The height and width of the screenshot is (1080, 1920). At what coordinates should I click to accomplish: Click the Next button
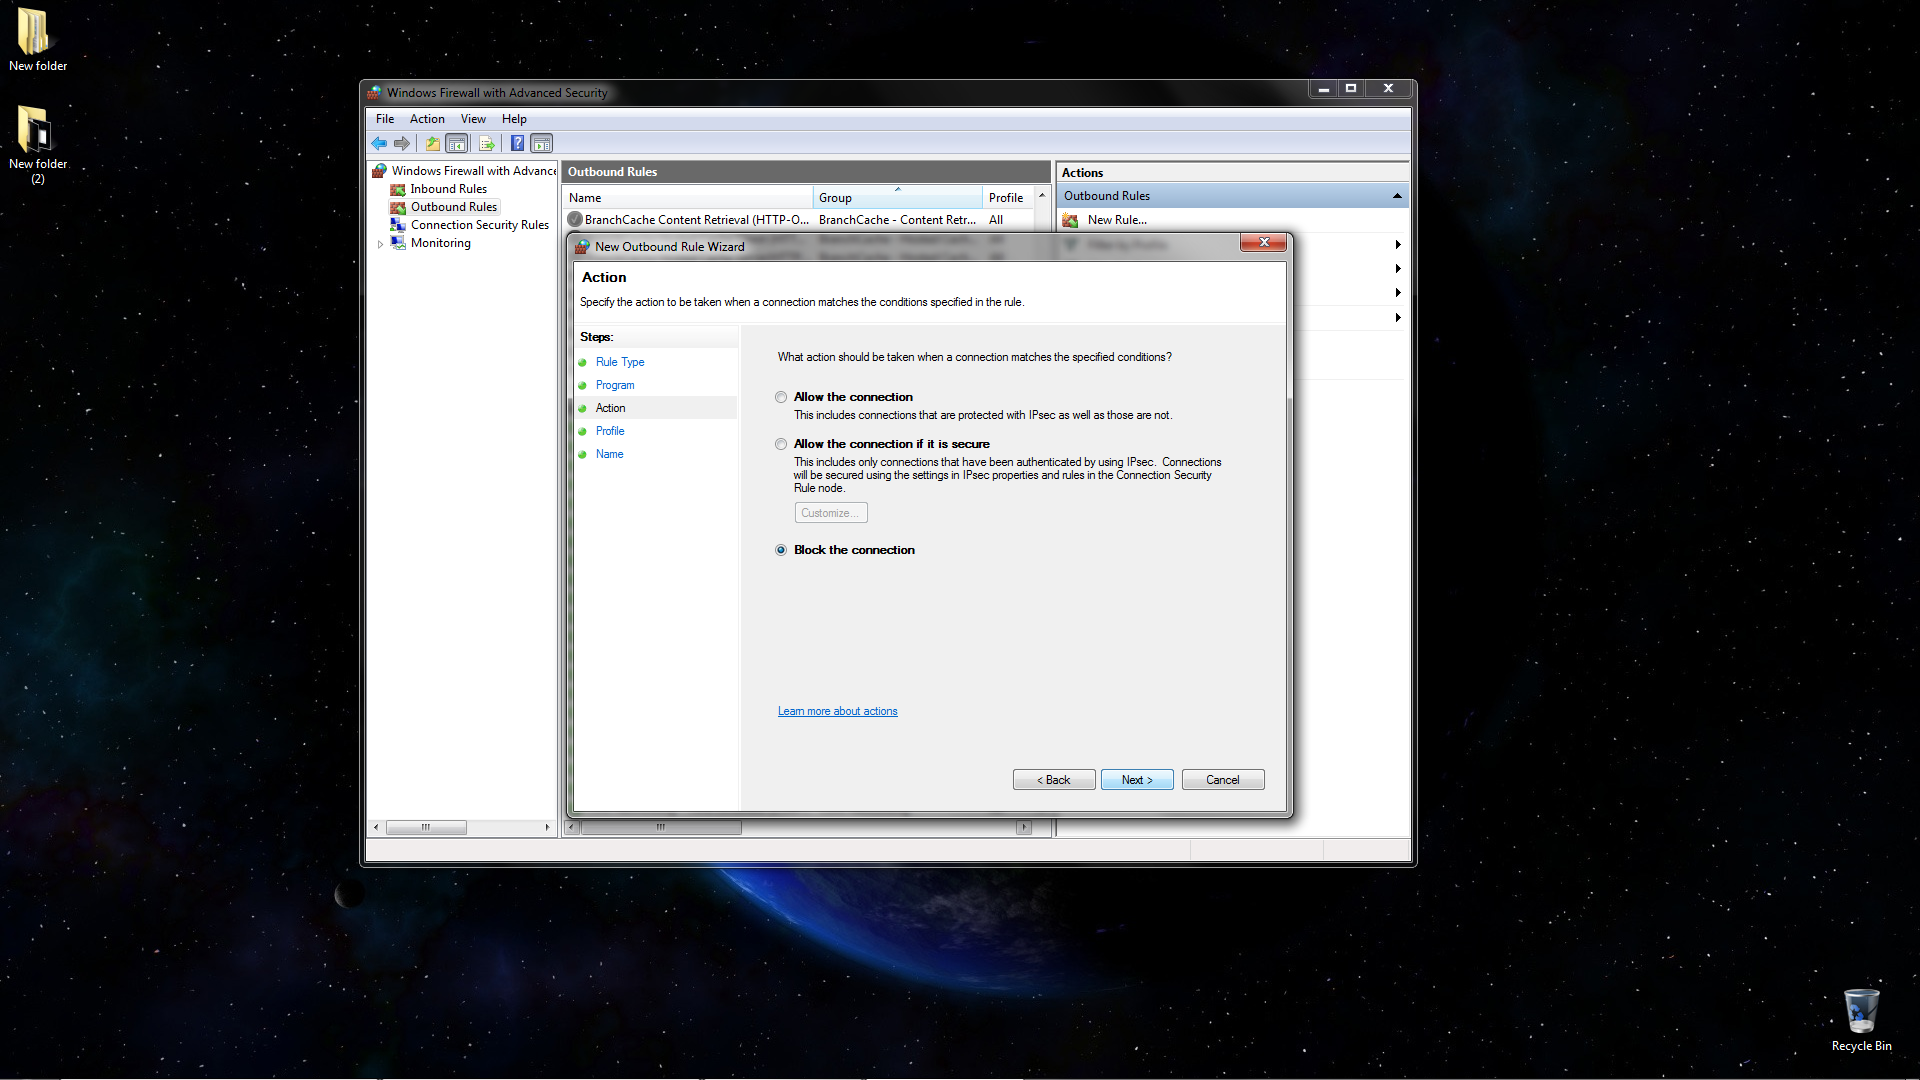coord(1137,780)
